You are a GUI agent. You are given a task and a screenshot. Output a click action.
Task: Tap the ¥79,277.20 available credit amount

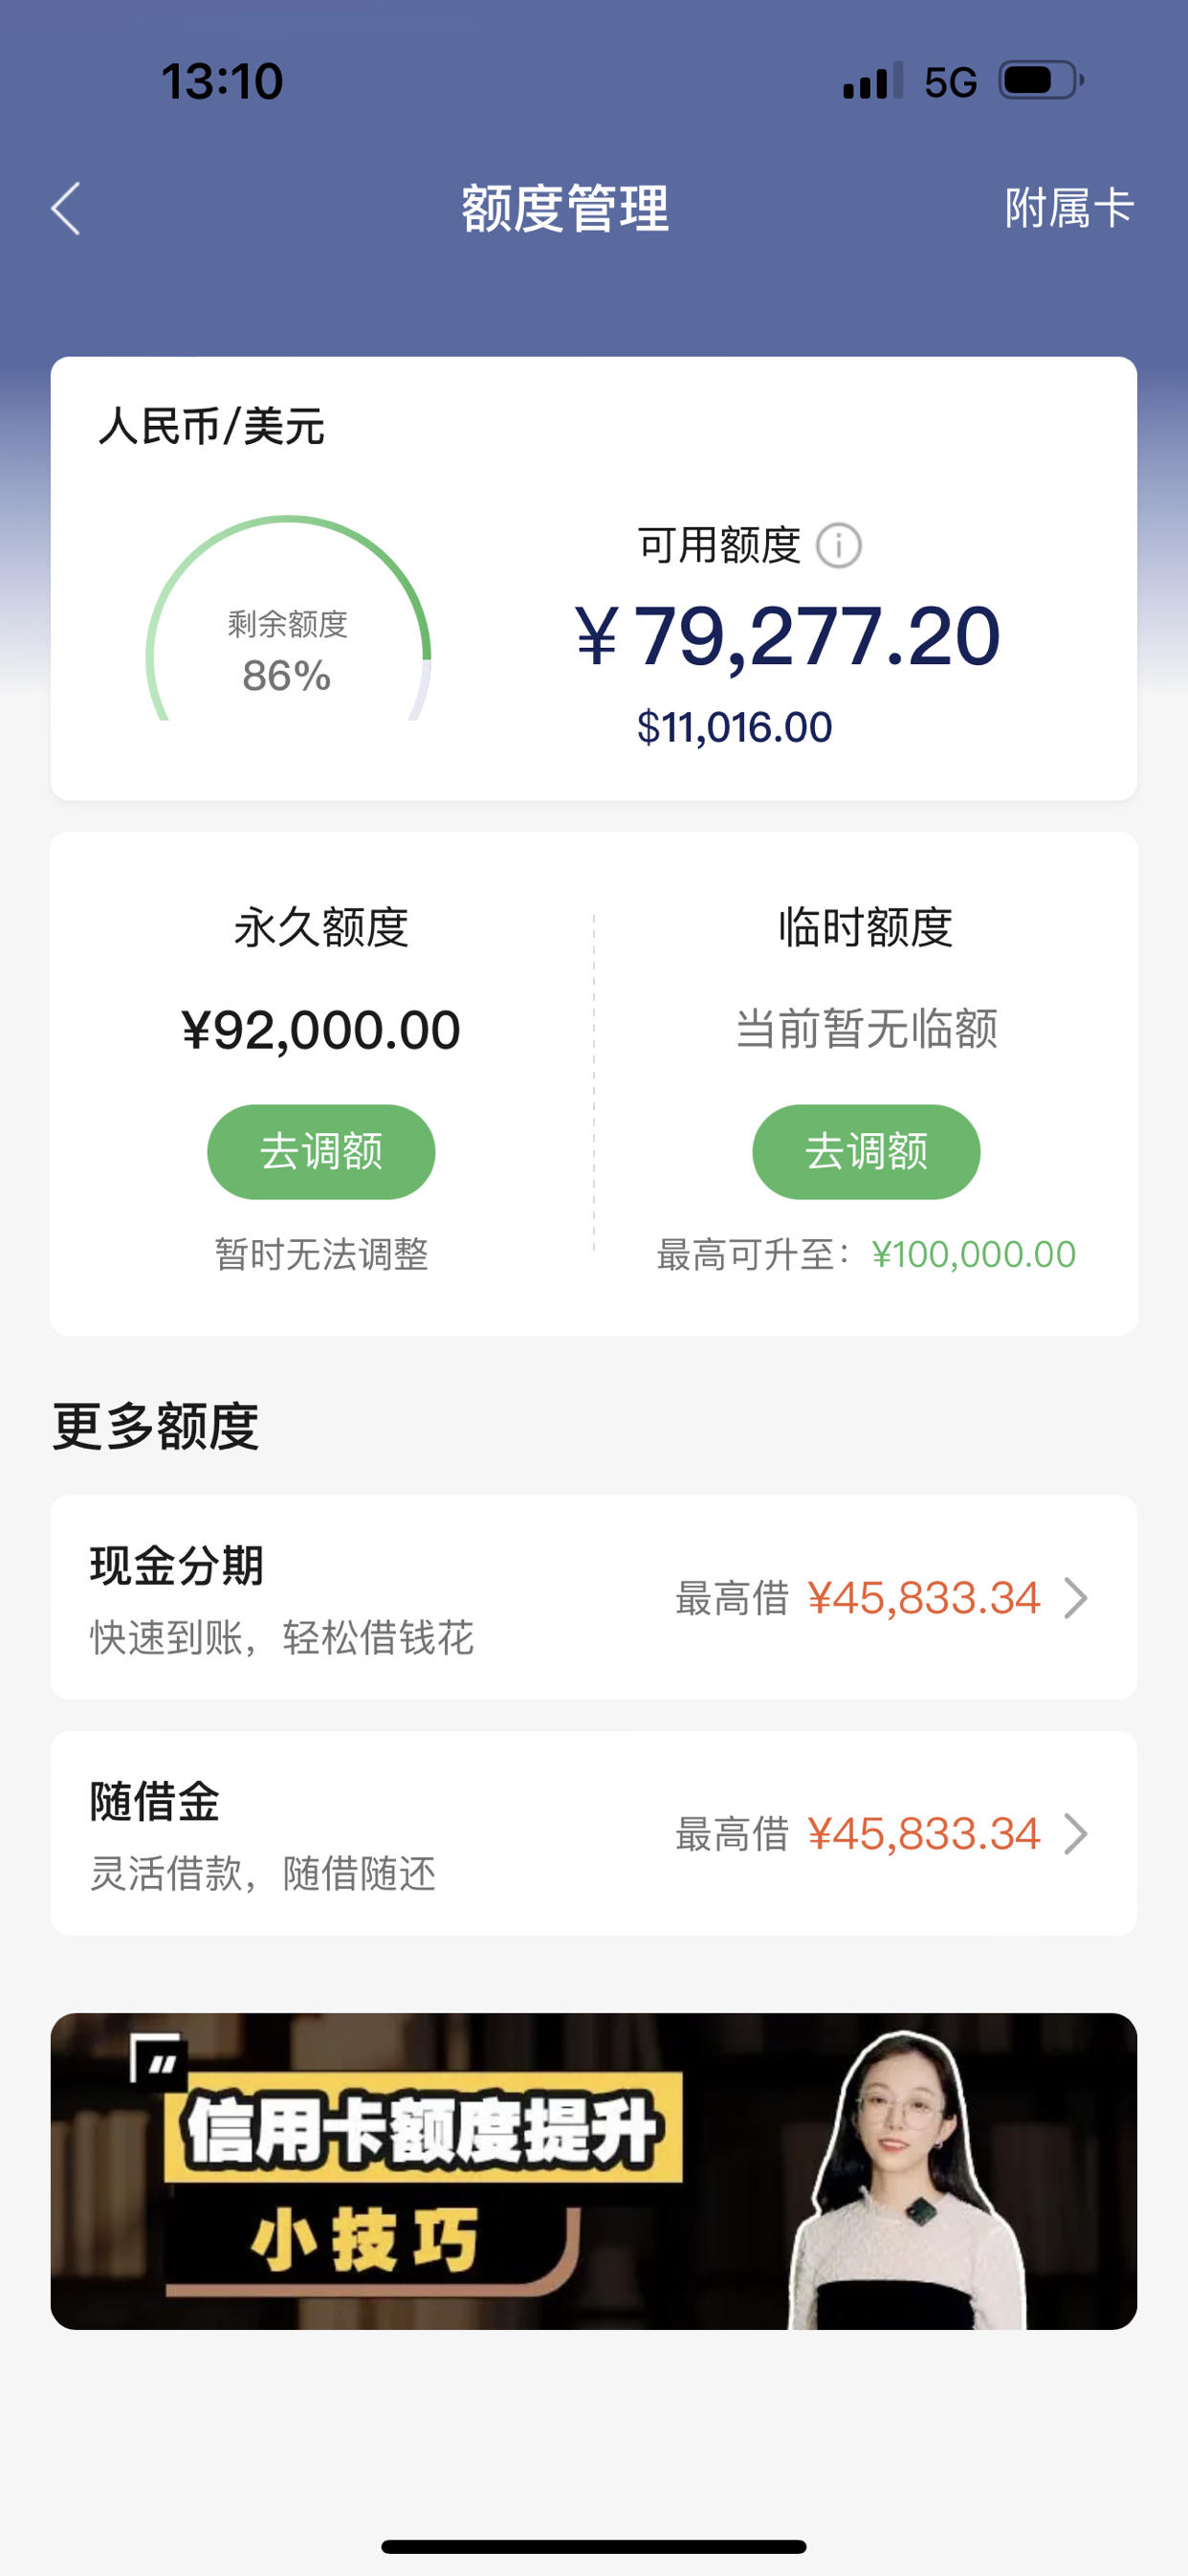click(x=788, y=637)
